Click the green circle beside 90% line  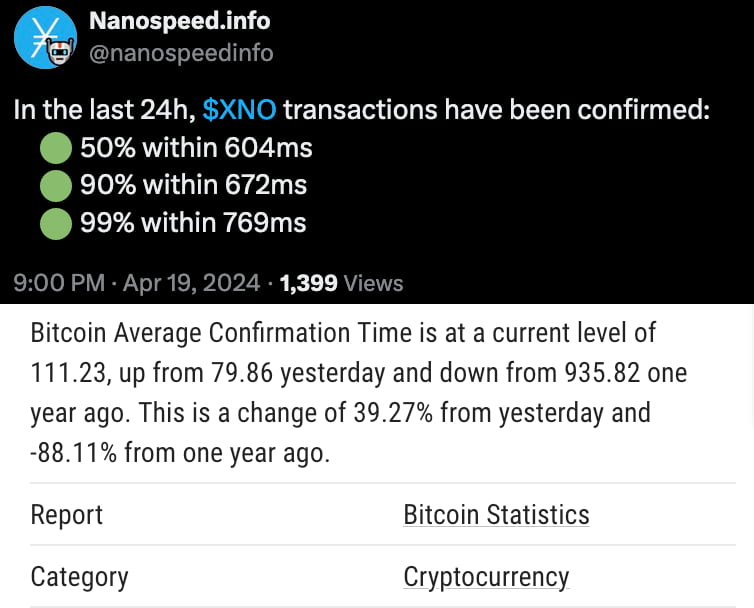(x=55, y=186)
